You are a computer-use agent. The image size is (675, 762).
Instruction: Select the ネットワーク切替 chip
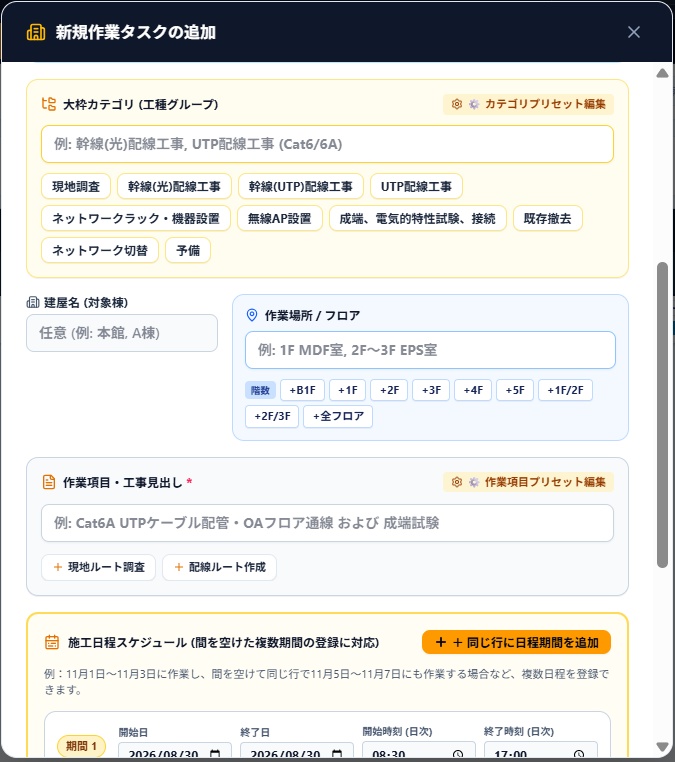click(100, 250)
